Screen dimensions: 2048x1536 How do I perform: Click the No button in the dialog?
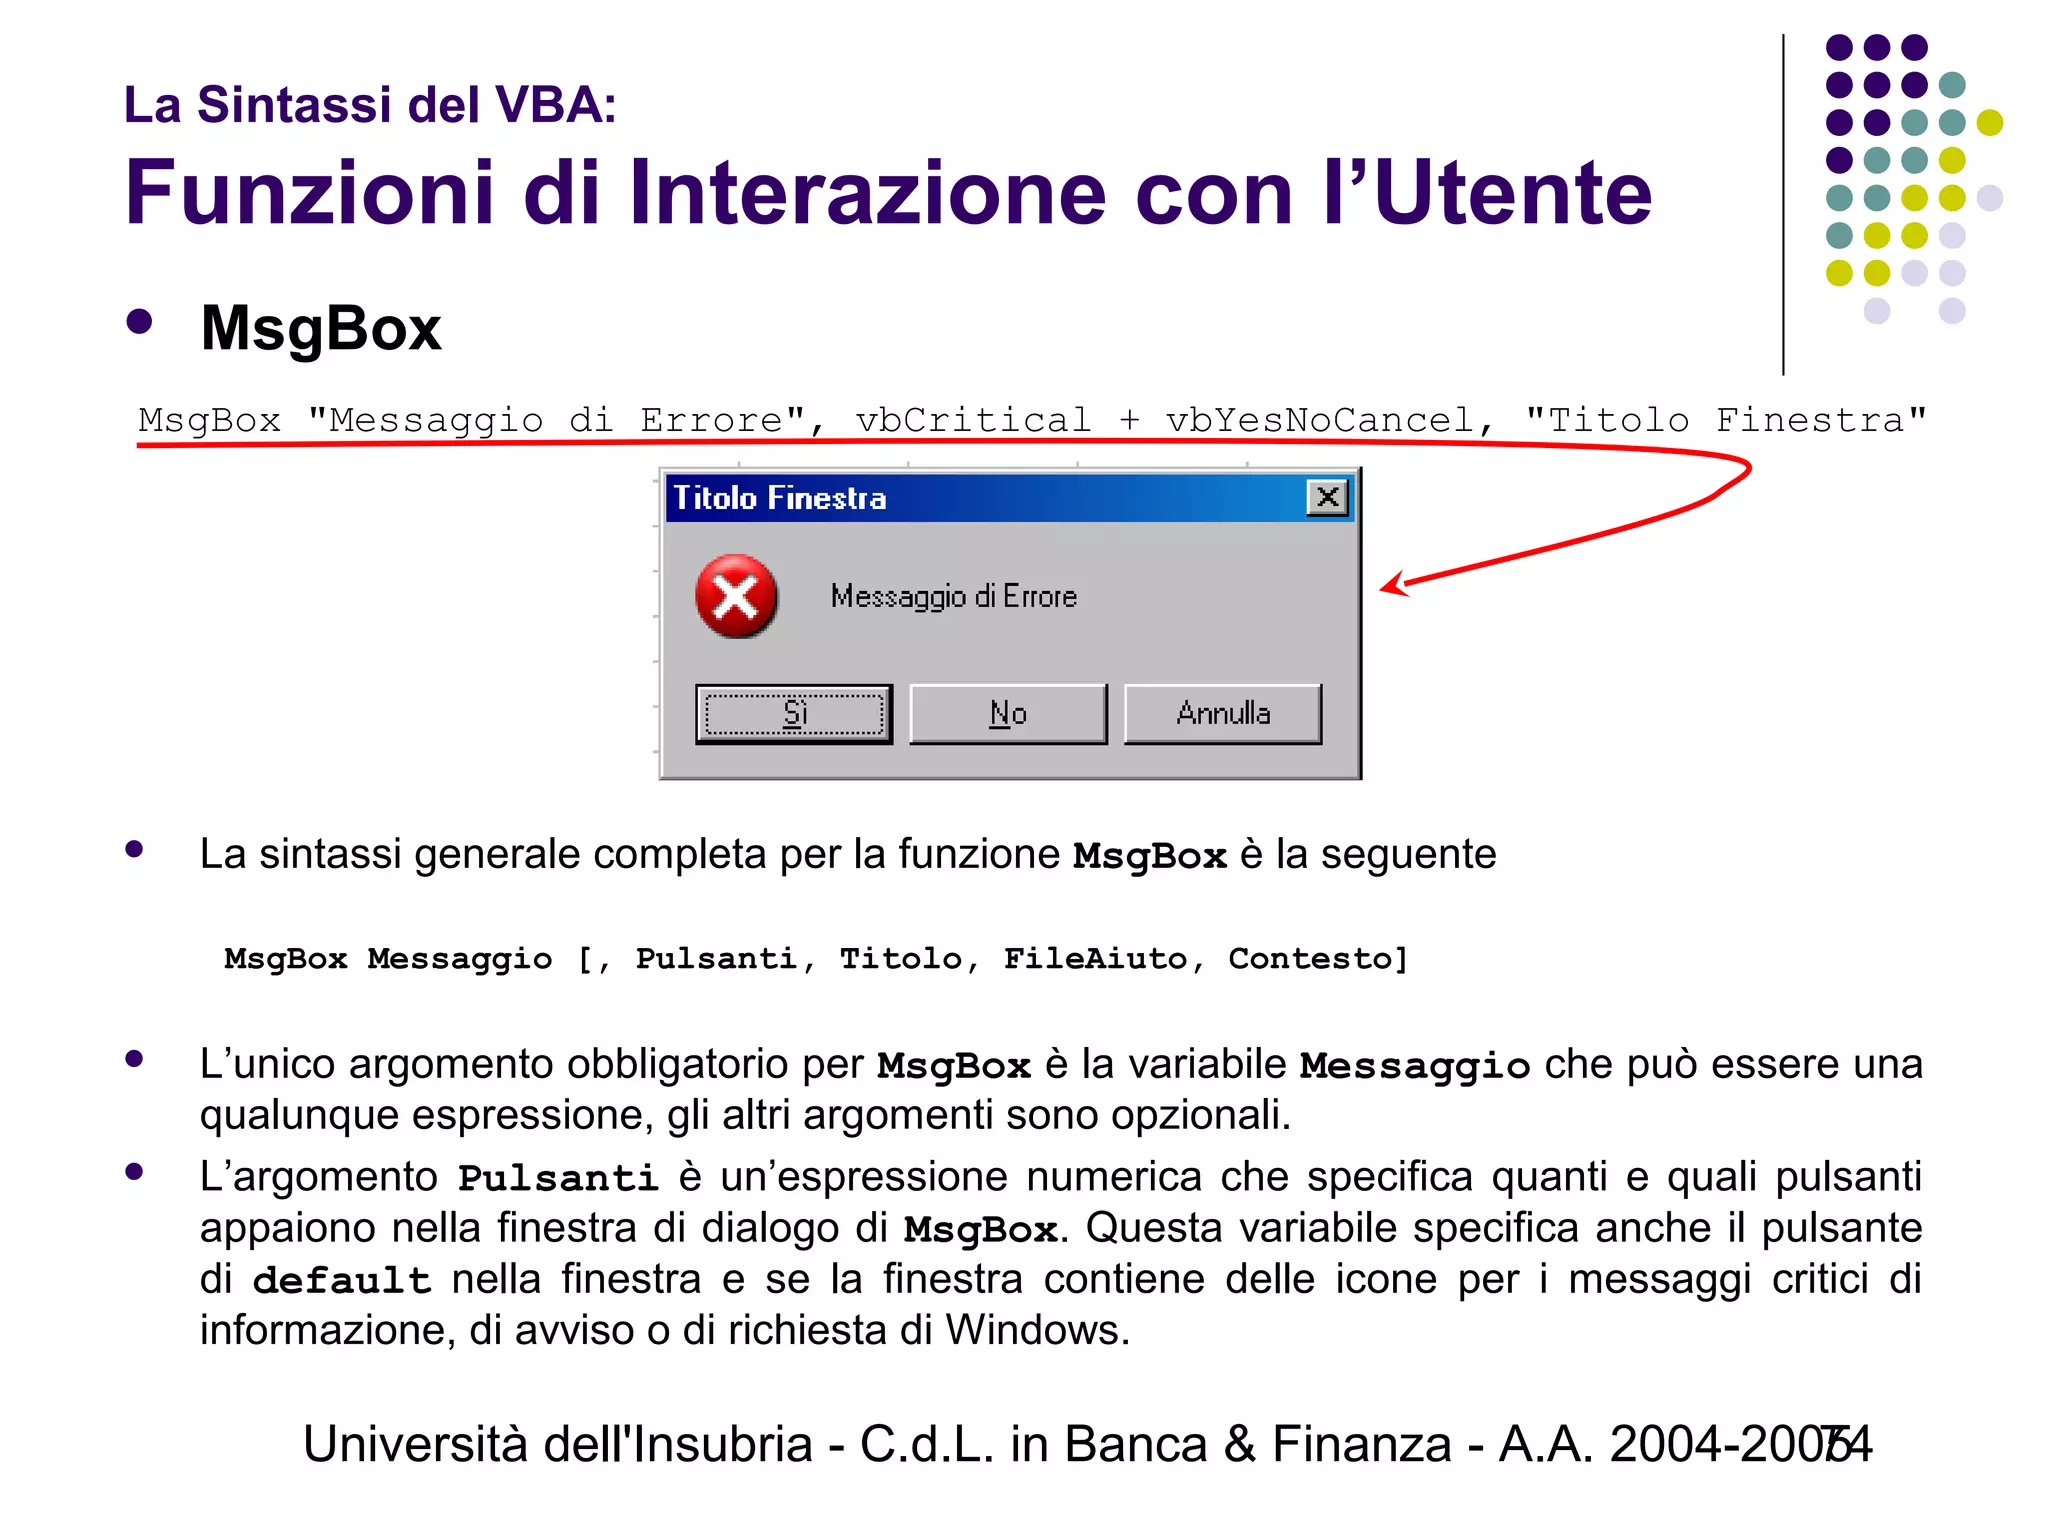[x=1008, y=714]
